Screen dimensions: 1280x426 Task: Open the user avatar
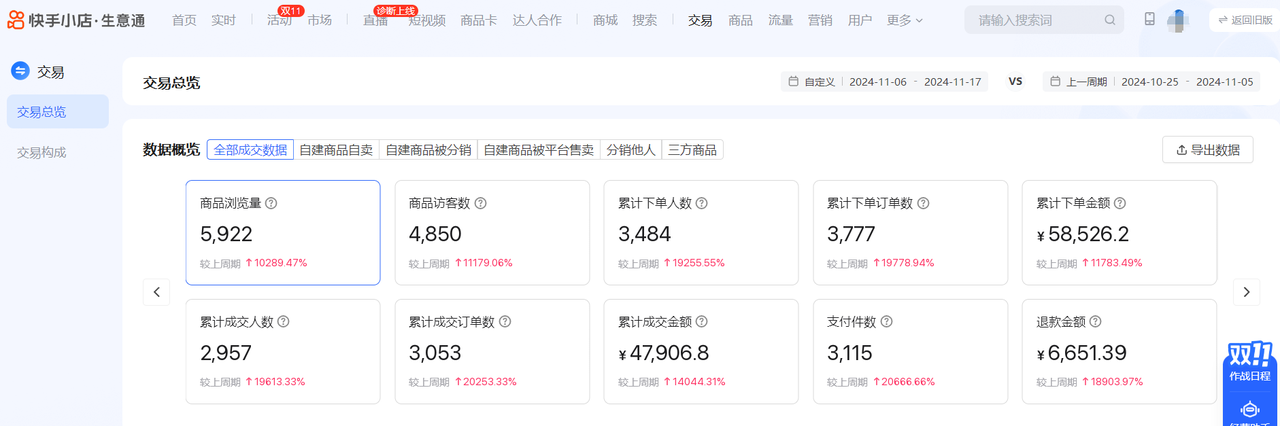[x=1178, y=20]
